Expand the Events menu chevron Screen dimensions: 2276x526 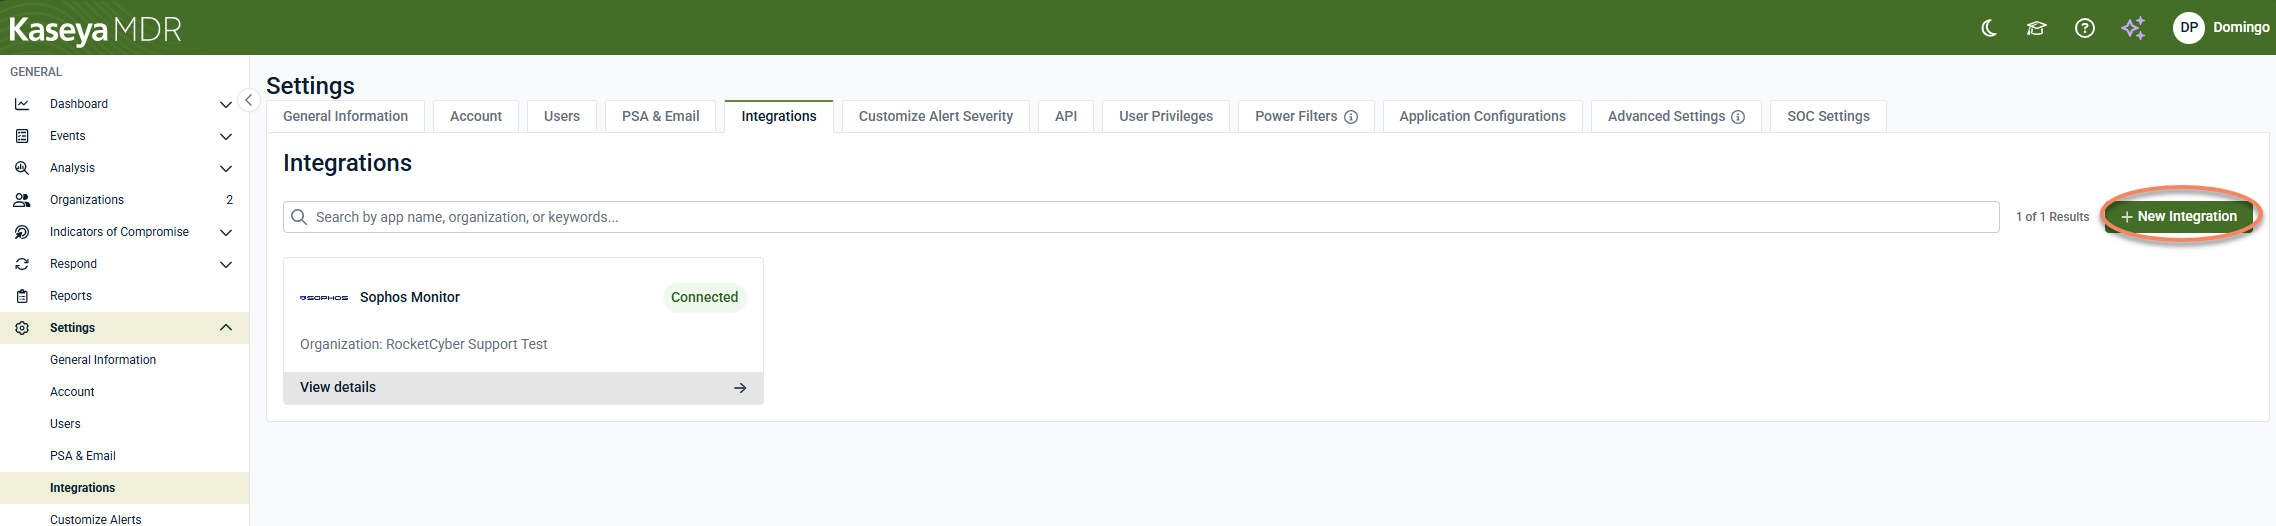coord(226,136)
